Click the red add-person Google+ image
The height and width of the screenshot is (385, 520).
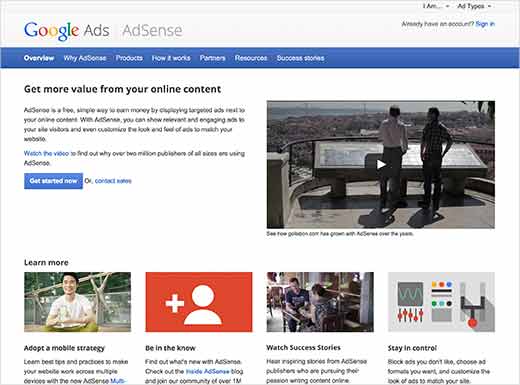tap(199, 302)
